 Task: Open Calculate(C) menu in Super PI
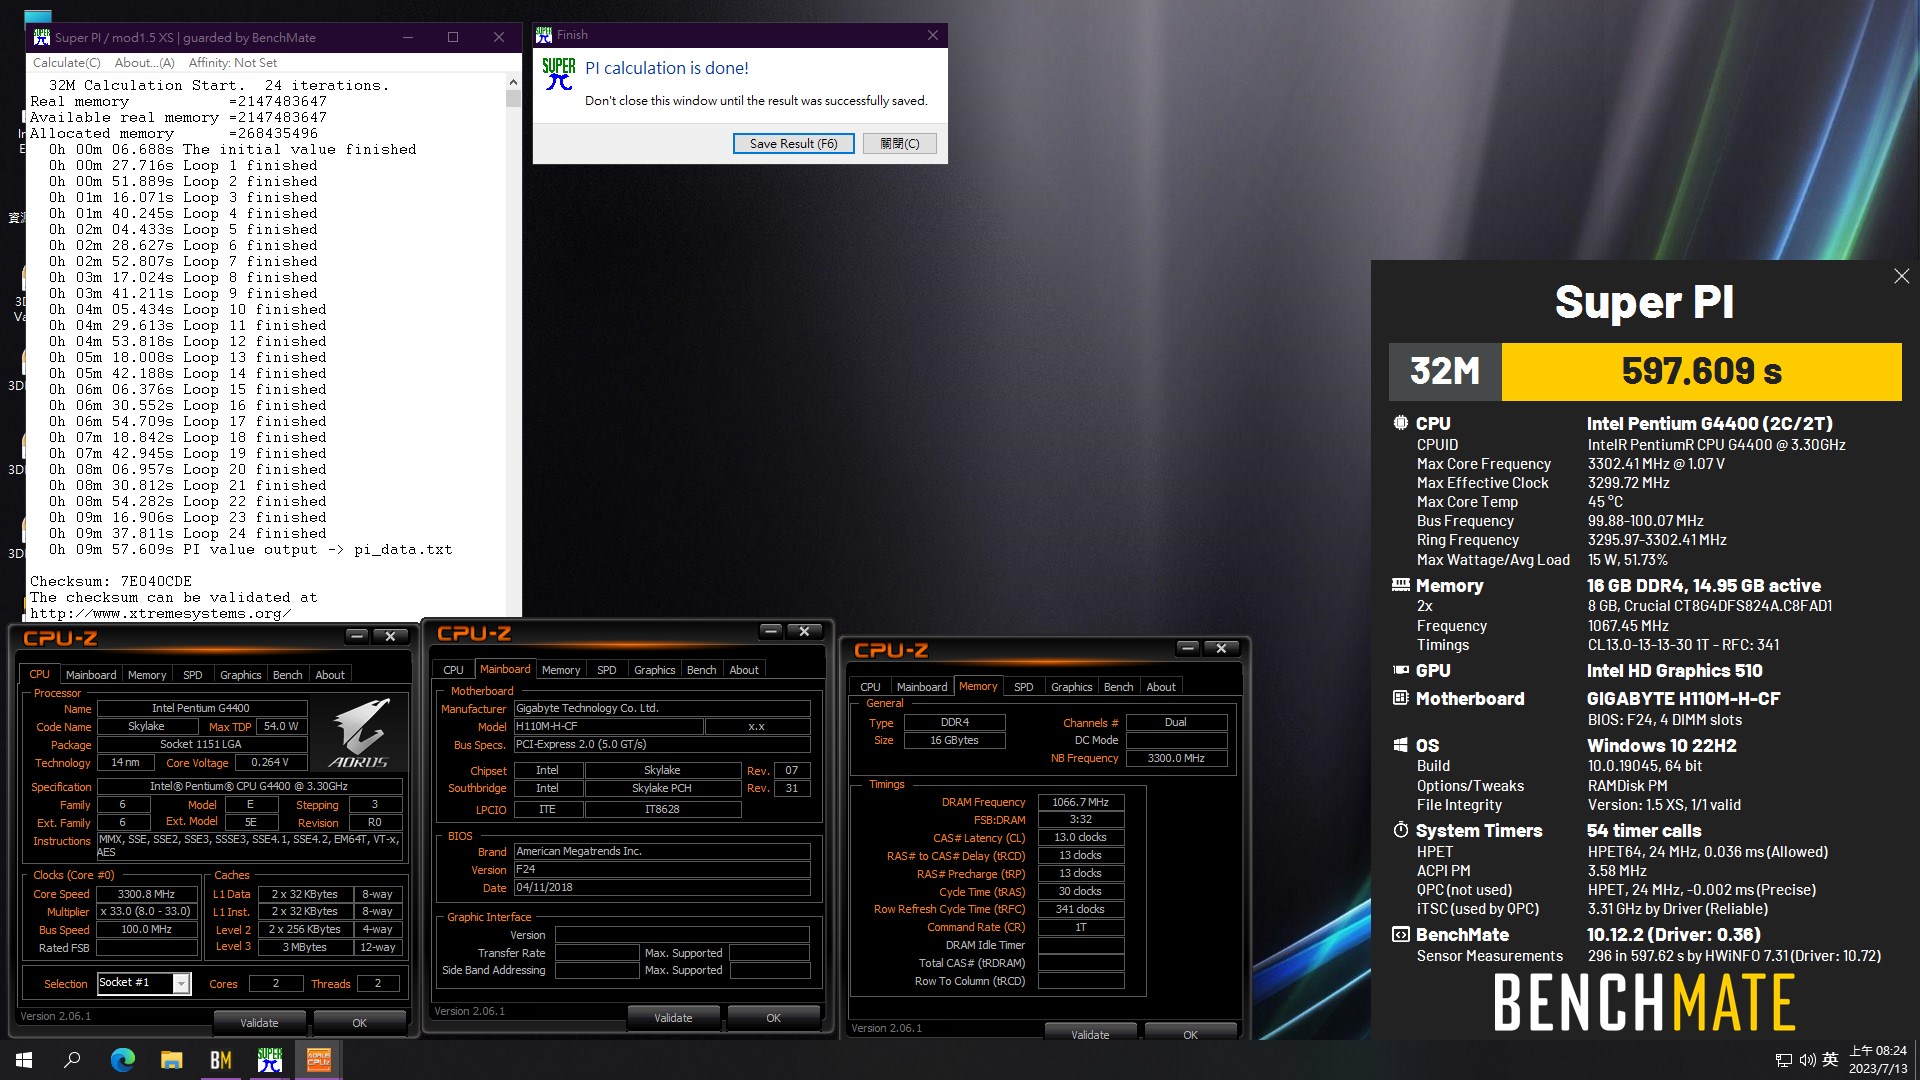[x=67, y=62]
